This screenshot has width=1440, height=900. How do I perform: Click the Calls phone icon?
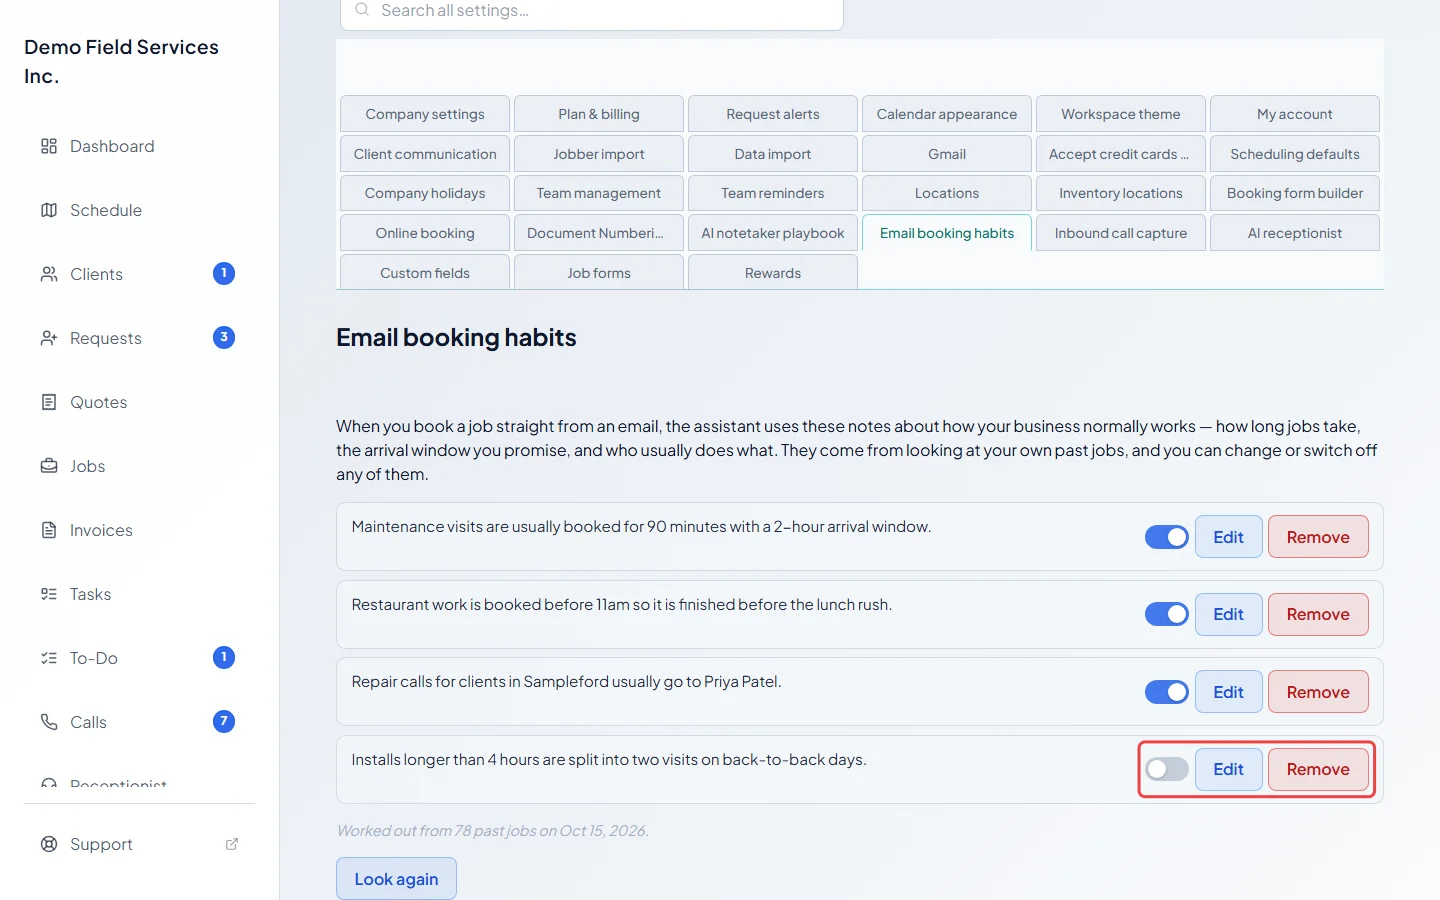(49, 722)
